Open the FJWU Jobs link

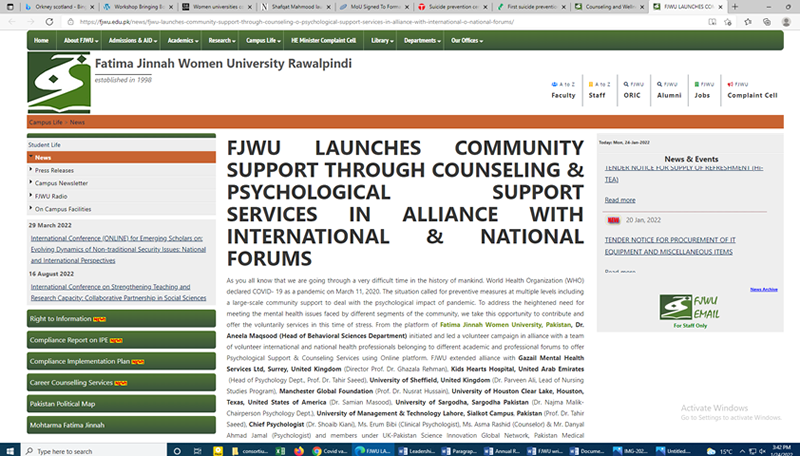coord(703,90)
